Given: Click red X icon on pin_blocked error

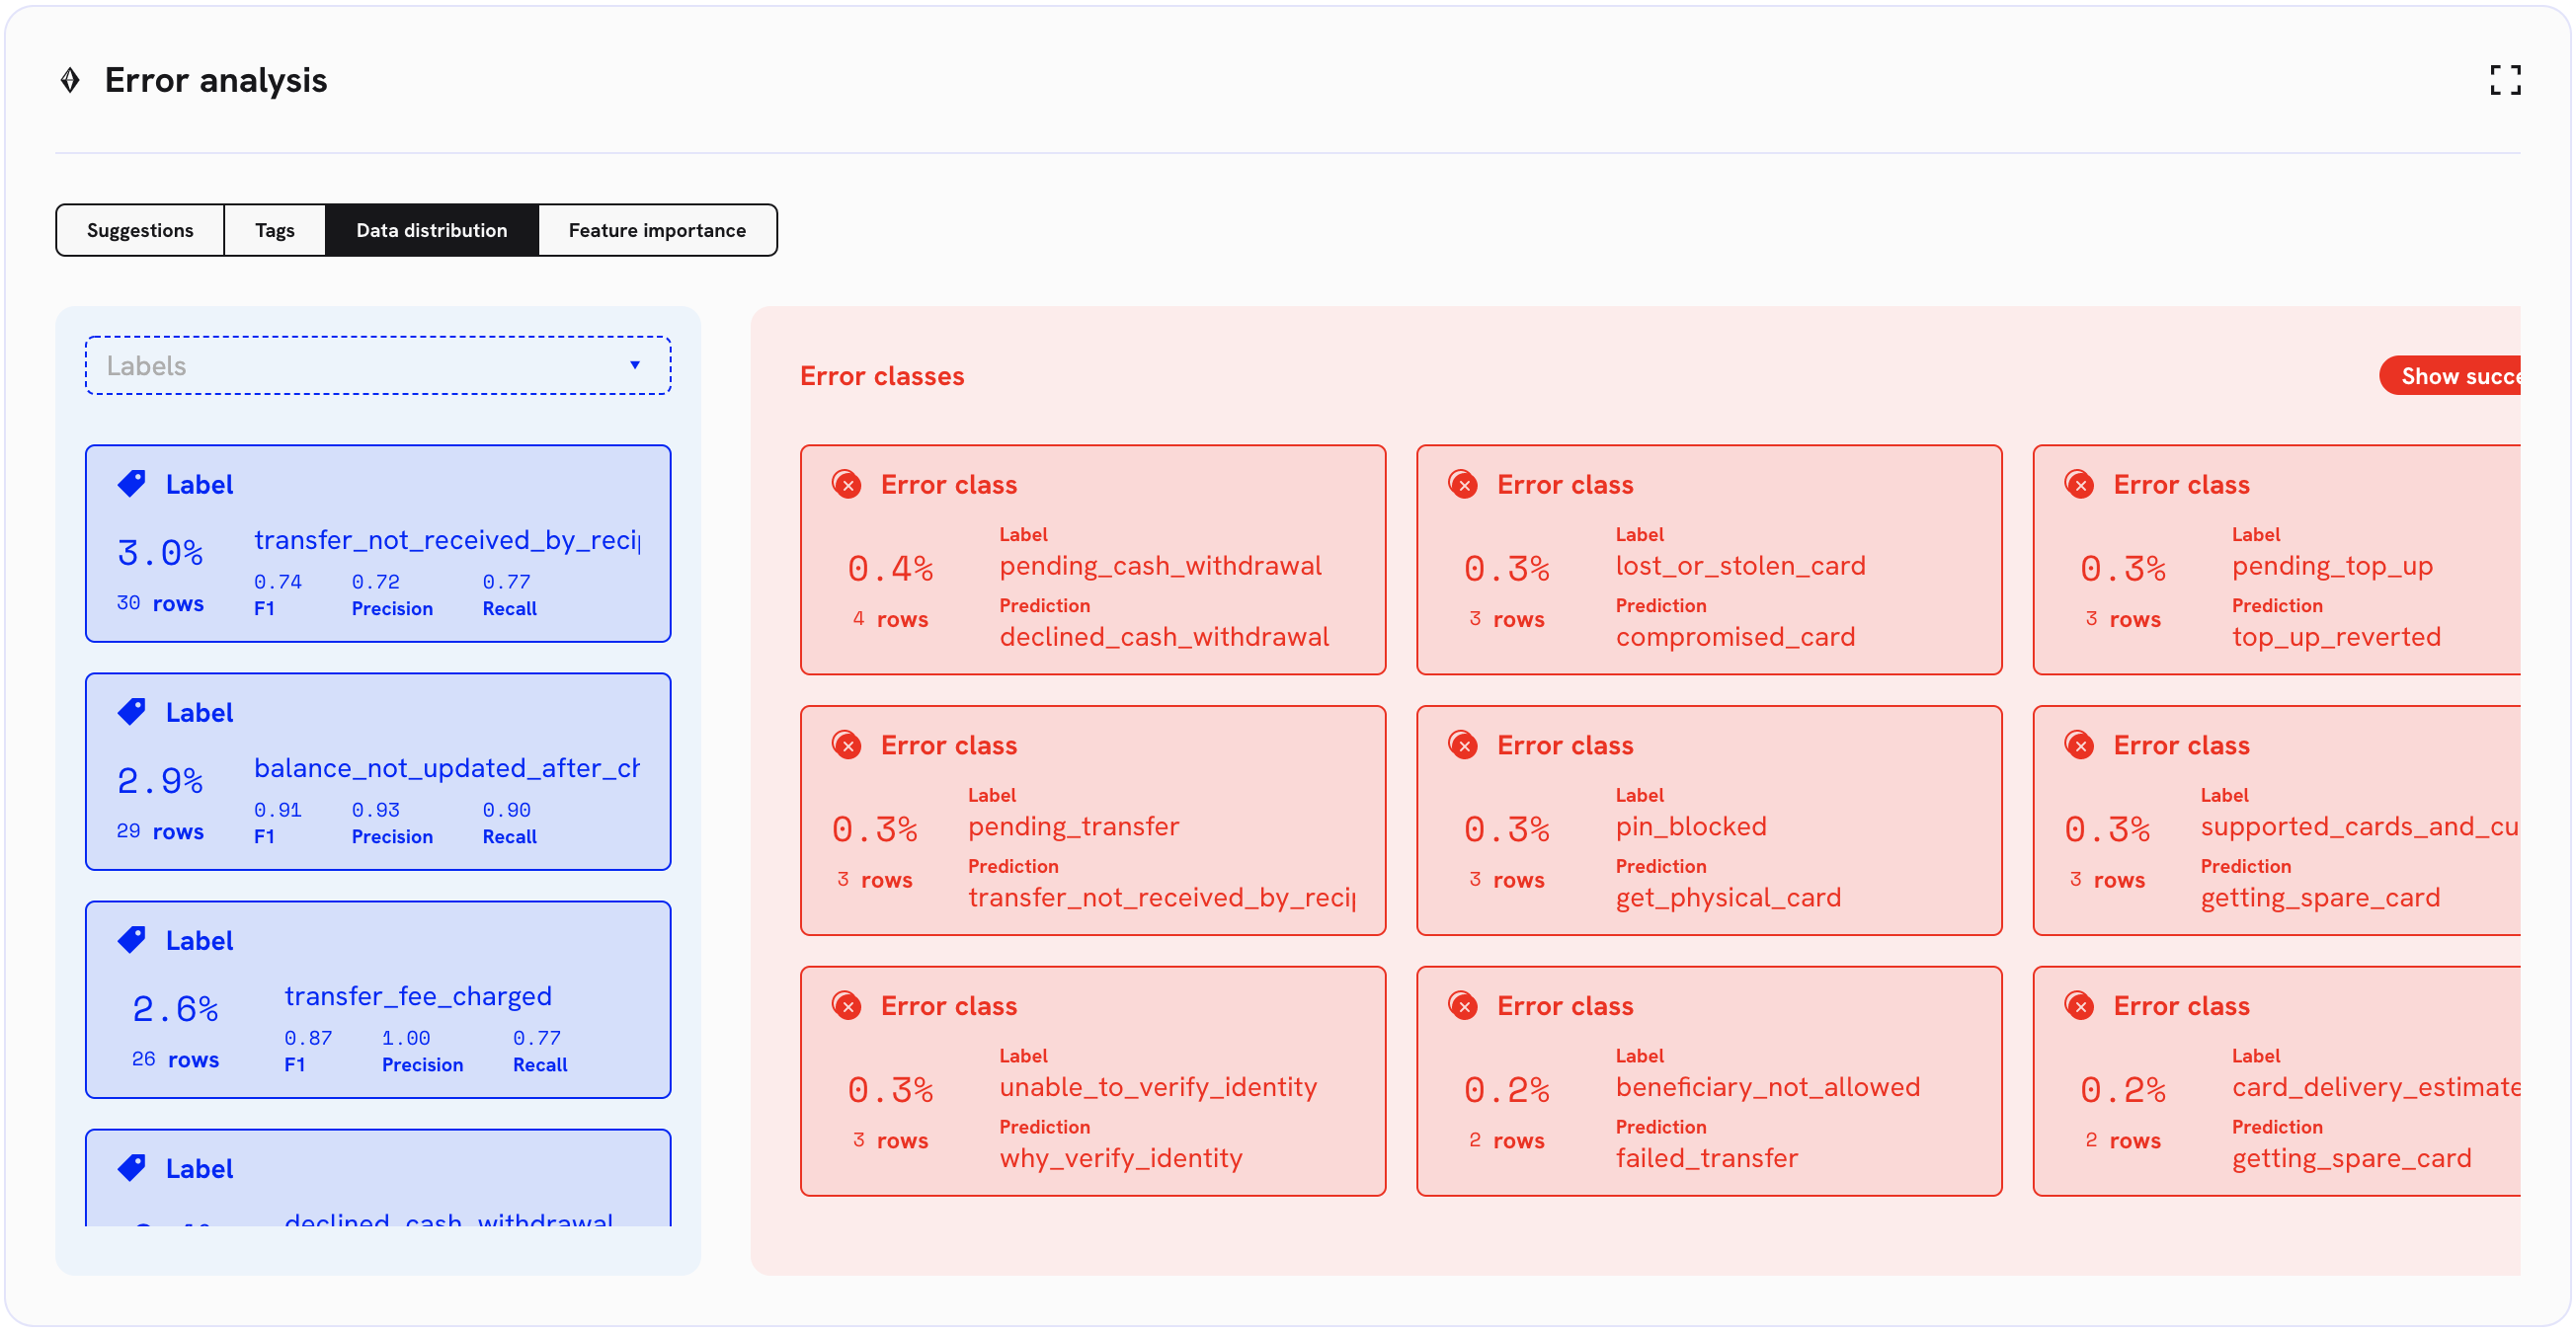Looking at the screenshot, I should pyautogui.click(x=1463, y=746).
